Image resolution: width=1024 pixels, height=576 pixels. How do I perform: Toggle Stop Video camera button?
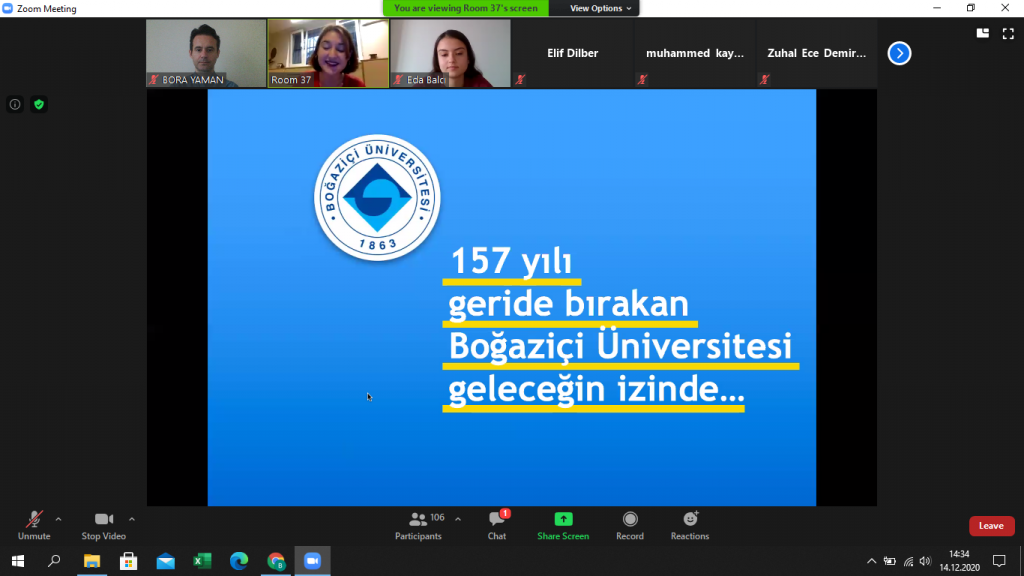click(104, 525)
